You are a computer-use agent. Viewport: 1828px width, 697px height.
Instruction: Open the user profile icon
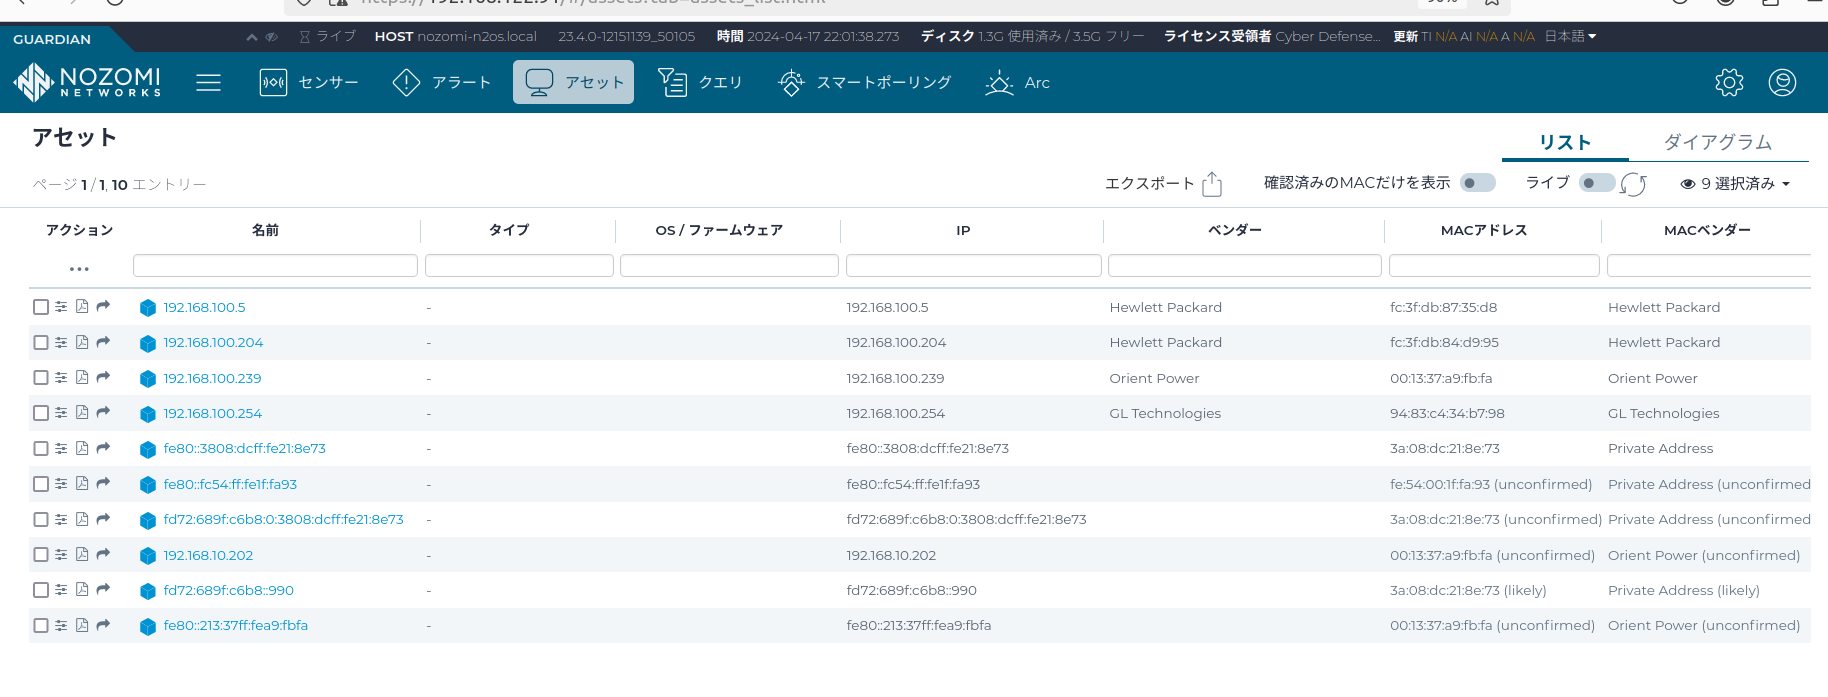pyautogui.click(x=1782, y=82)
